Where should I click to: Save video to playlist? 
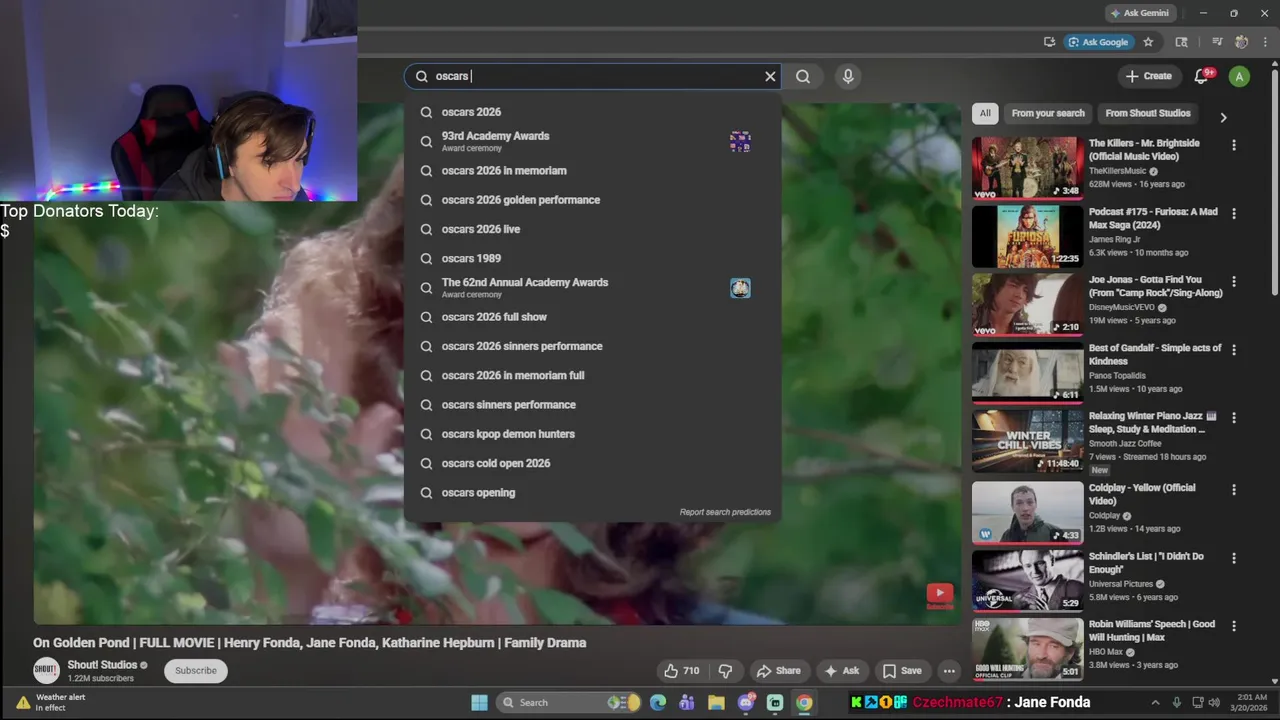pos(901,671)
